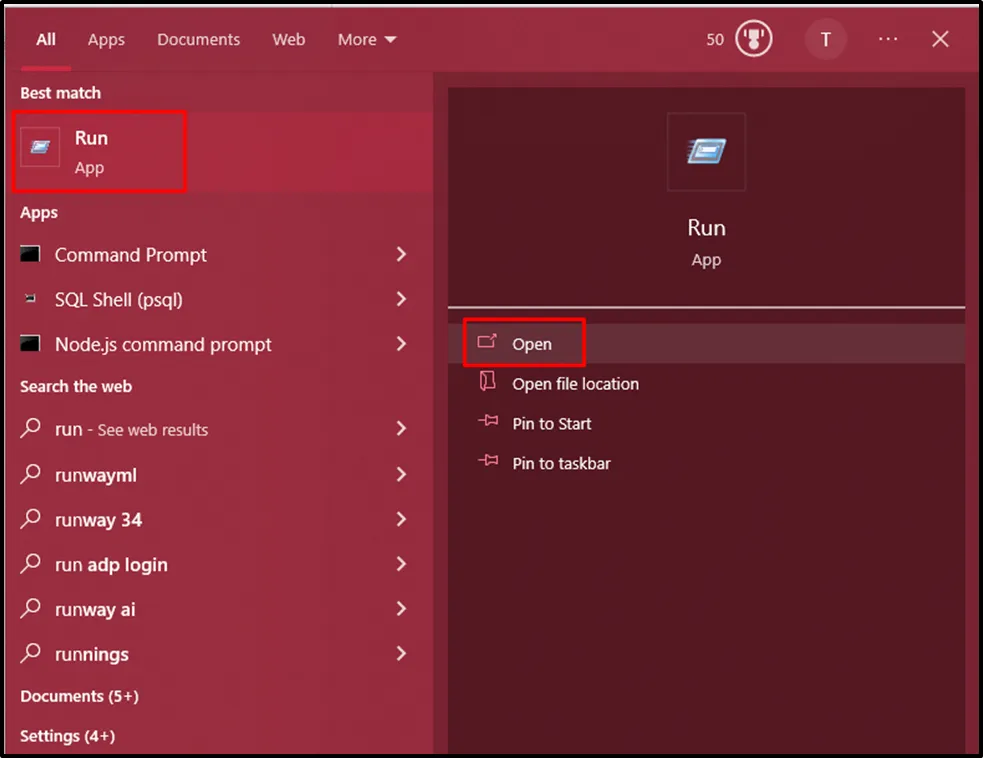Expand the Command Prompt result arrow
Image resolution: width=983 pixels, height=758 pixels.
[401, 255]
